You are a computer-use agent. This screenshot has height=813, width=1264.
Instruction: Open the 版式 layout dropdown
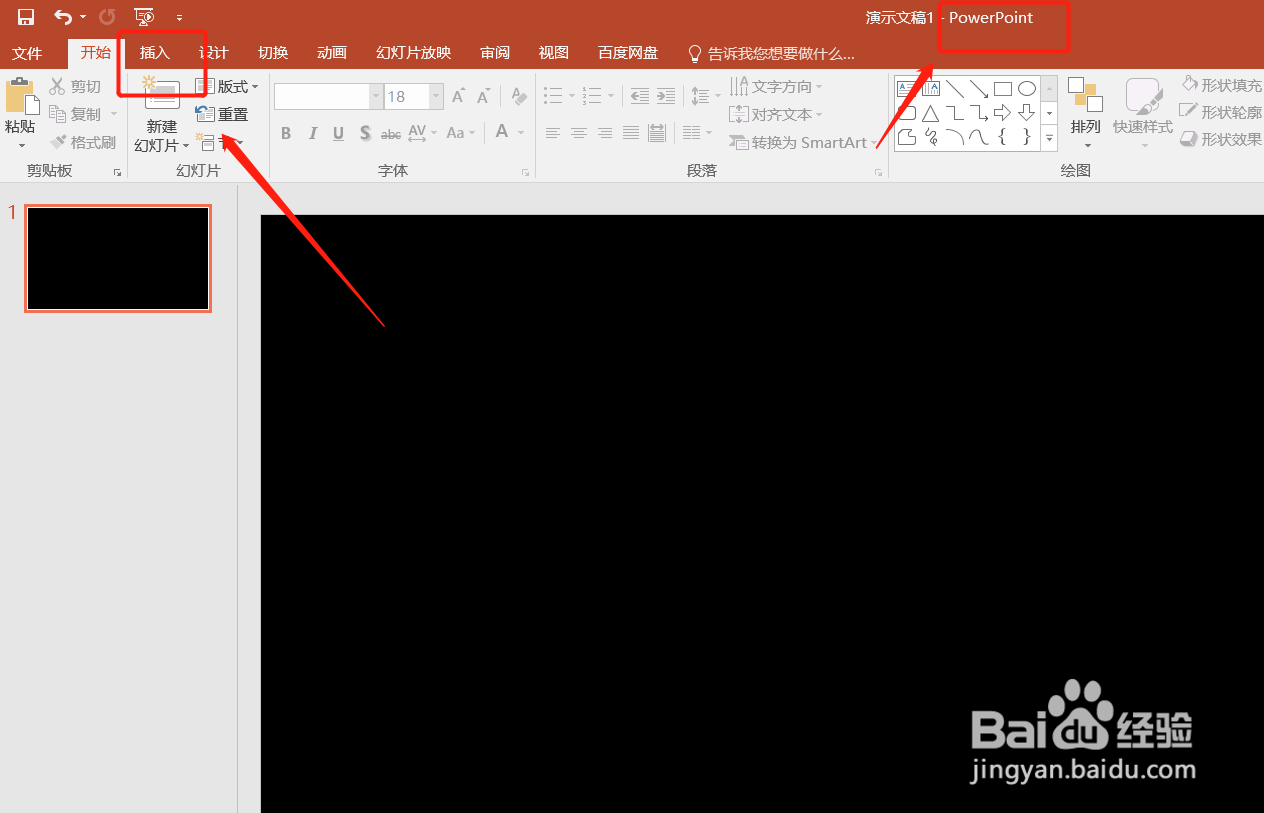227,87
